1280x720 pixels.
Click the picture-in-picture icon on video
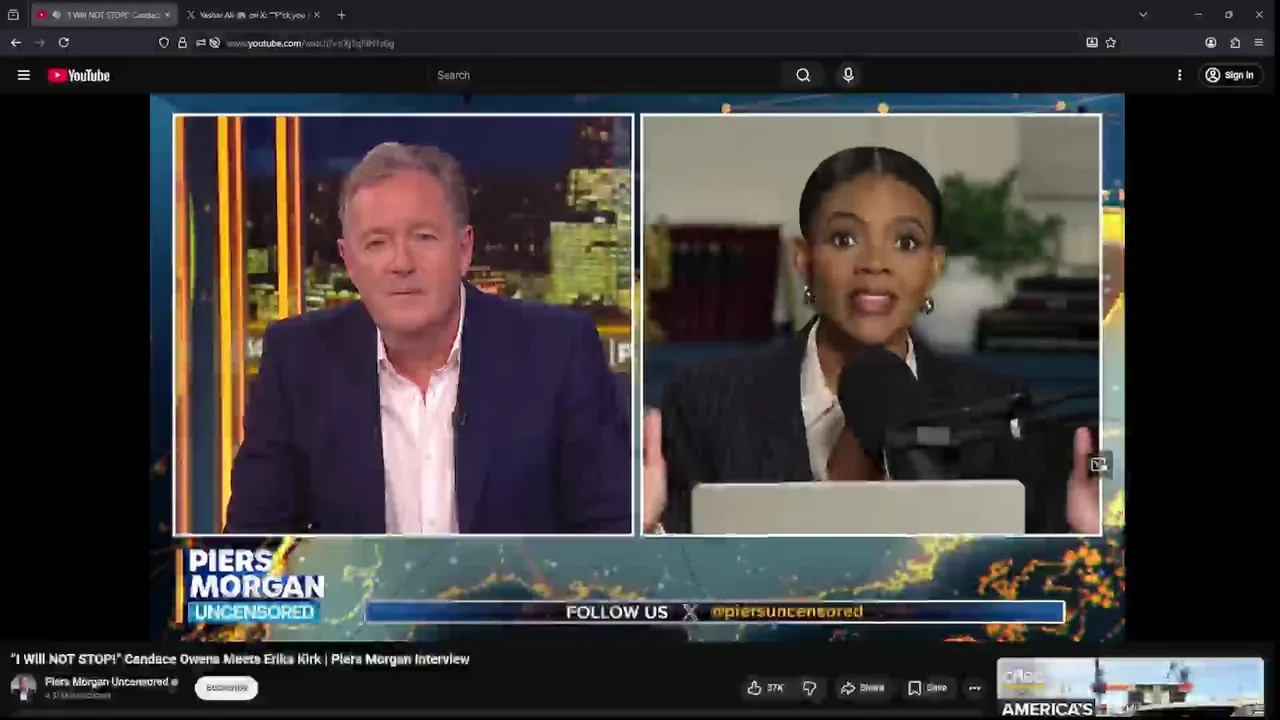coord(1098,464)
